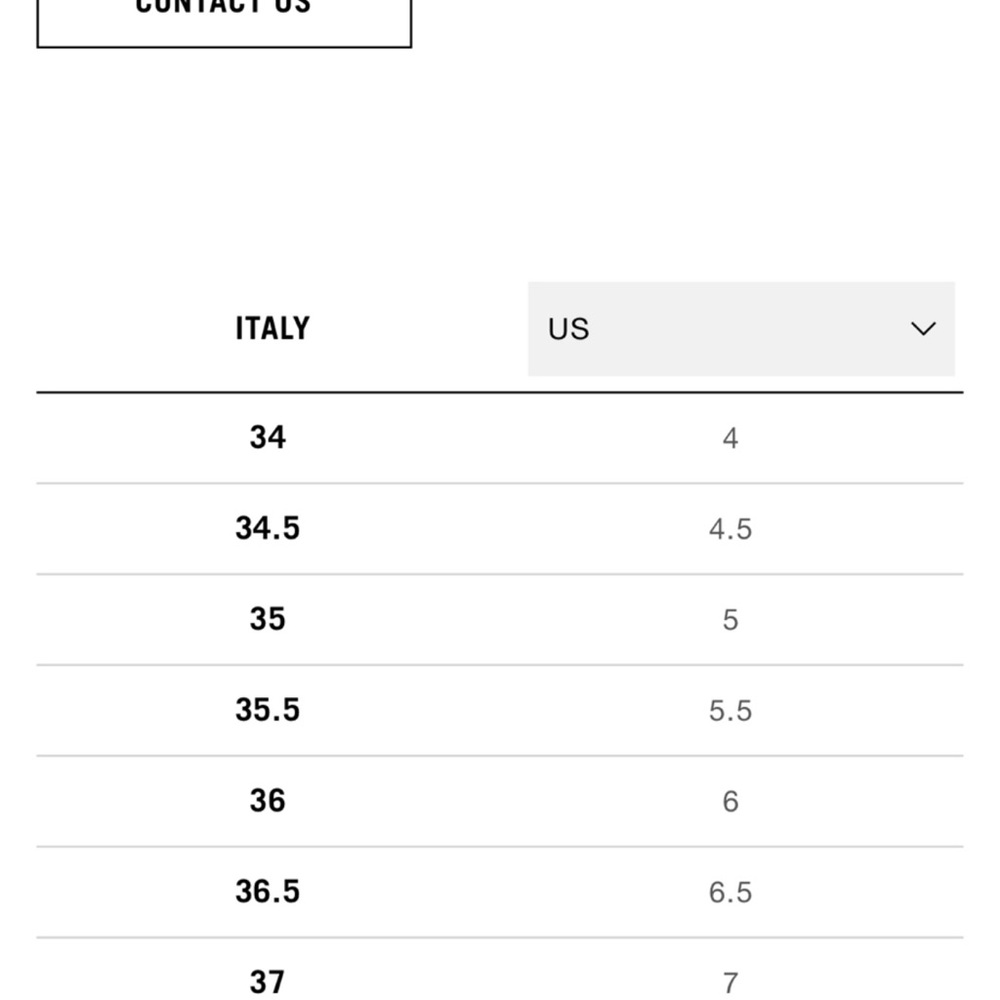The image size is (1000, 1000).
Task: Click US size 6 value
Action: click(x=730, y=801)
